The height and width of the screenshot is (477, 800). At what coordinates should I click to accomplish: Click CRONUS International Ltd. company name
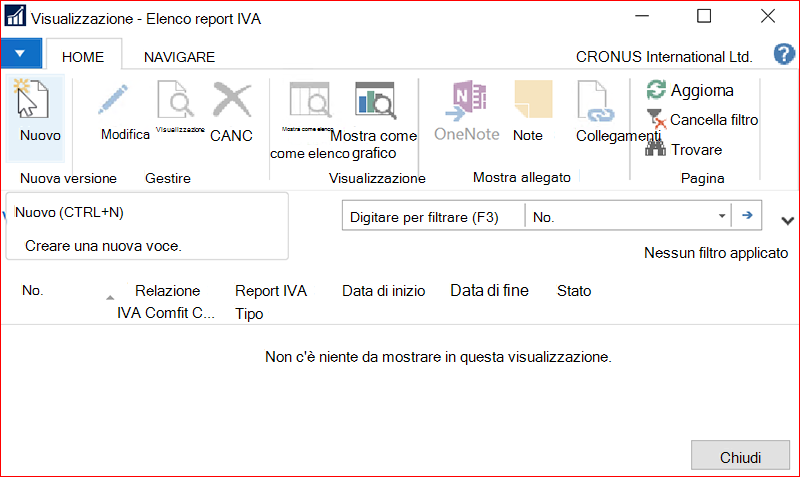pos(664,57)
